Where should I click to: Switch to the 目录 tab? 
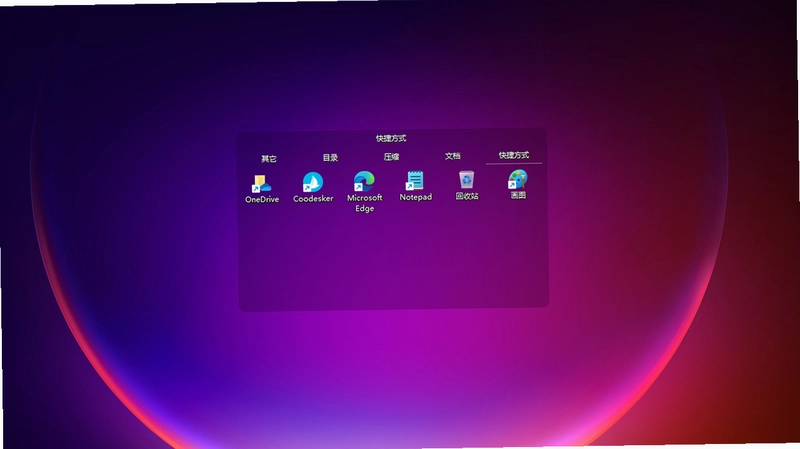point(330,158)
